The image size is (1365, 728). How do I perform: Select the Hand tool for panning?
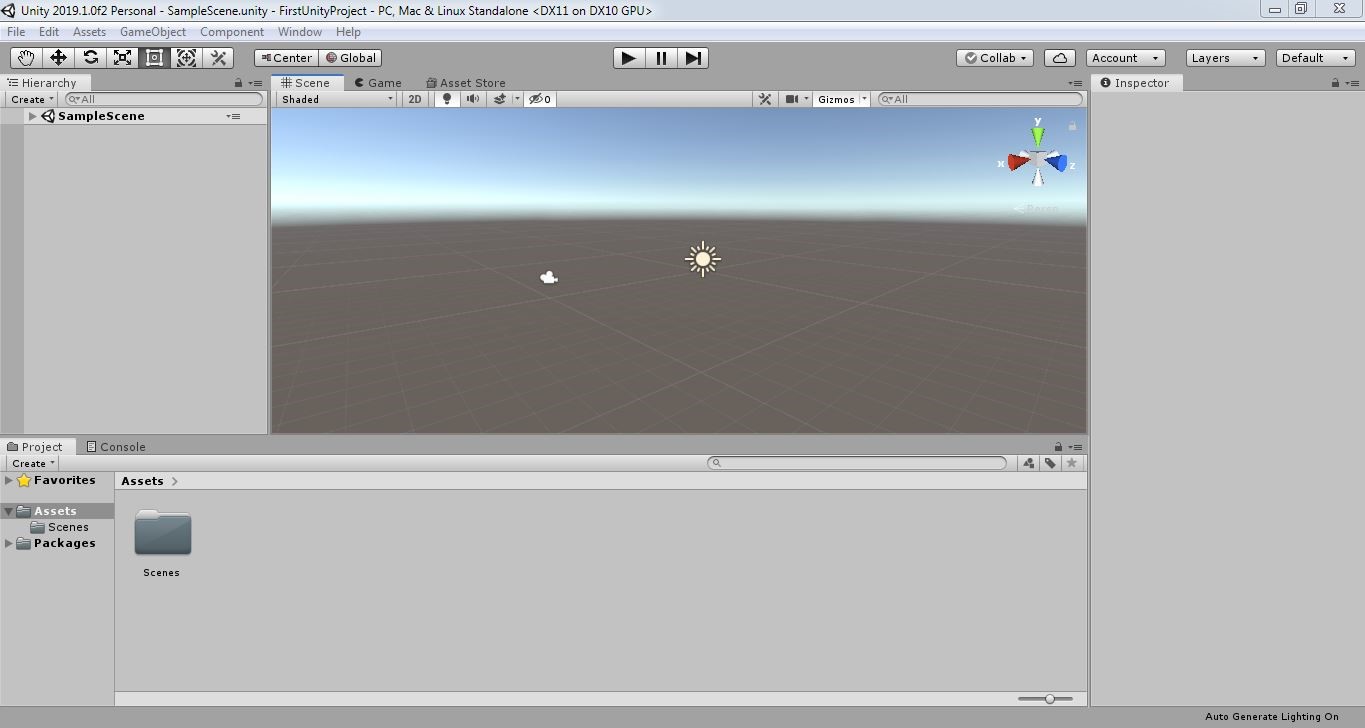coord(25,57)
